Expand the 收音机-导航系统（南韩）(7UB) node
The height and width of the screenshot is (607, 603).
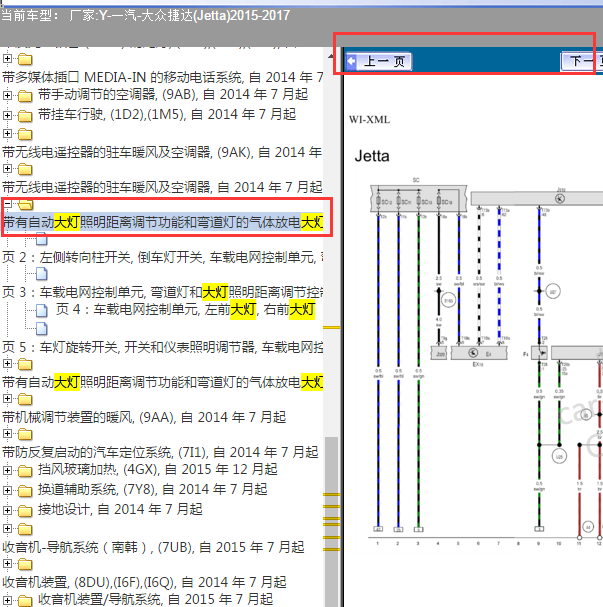click(x=7, y=528)
